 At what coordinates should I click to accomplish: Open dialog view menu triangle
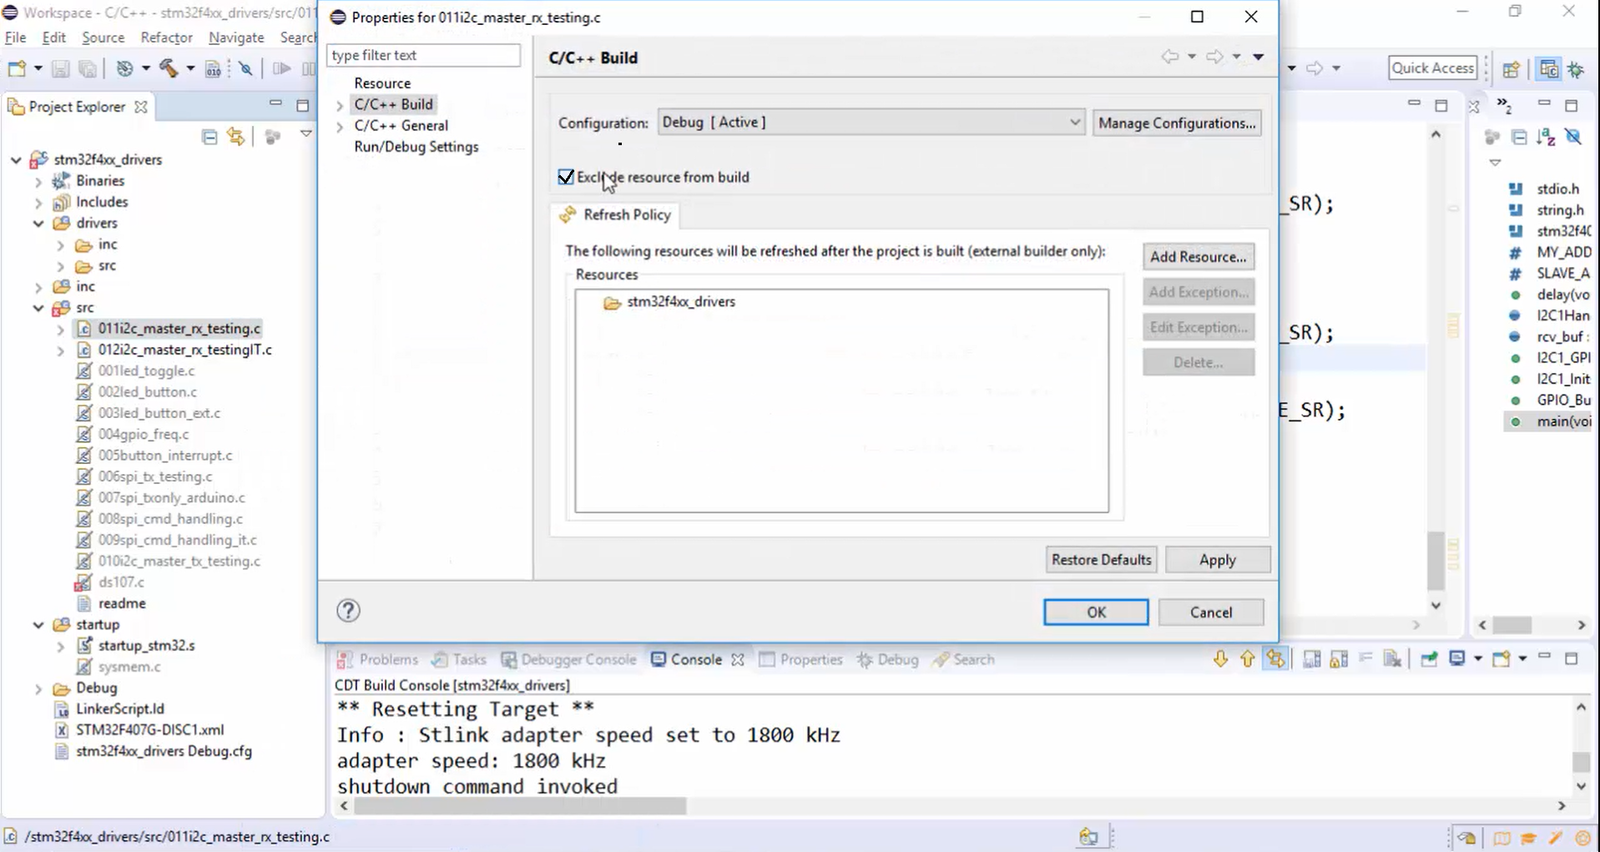pyautogui.click(x=1258, y=57)
